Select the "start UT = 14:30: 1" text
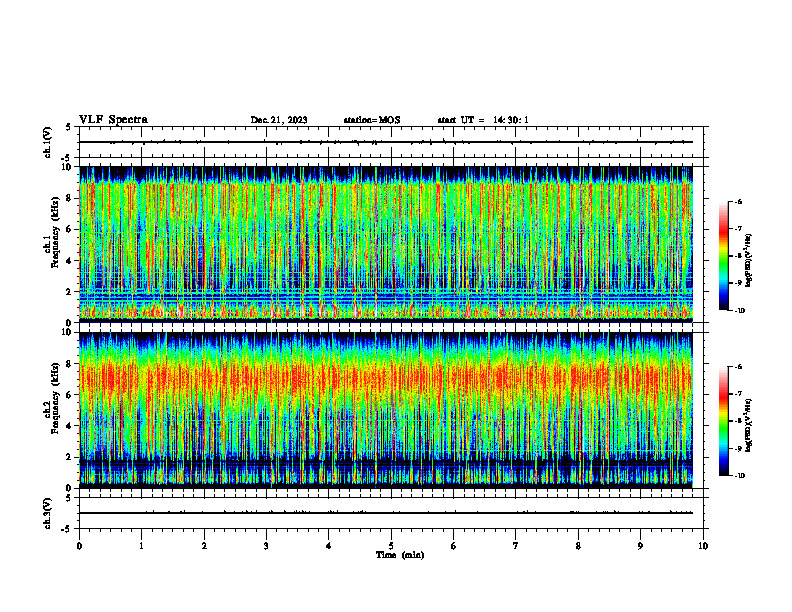 483,120
